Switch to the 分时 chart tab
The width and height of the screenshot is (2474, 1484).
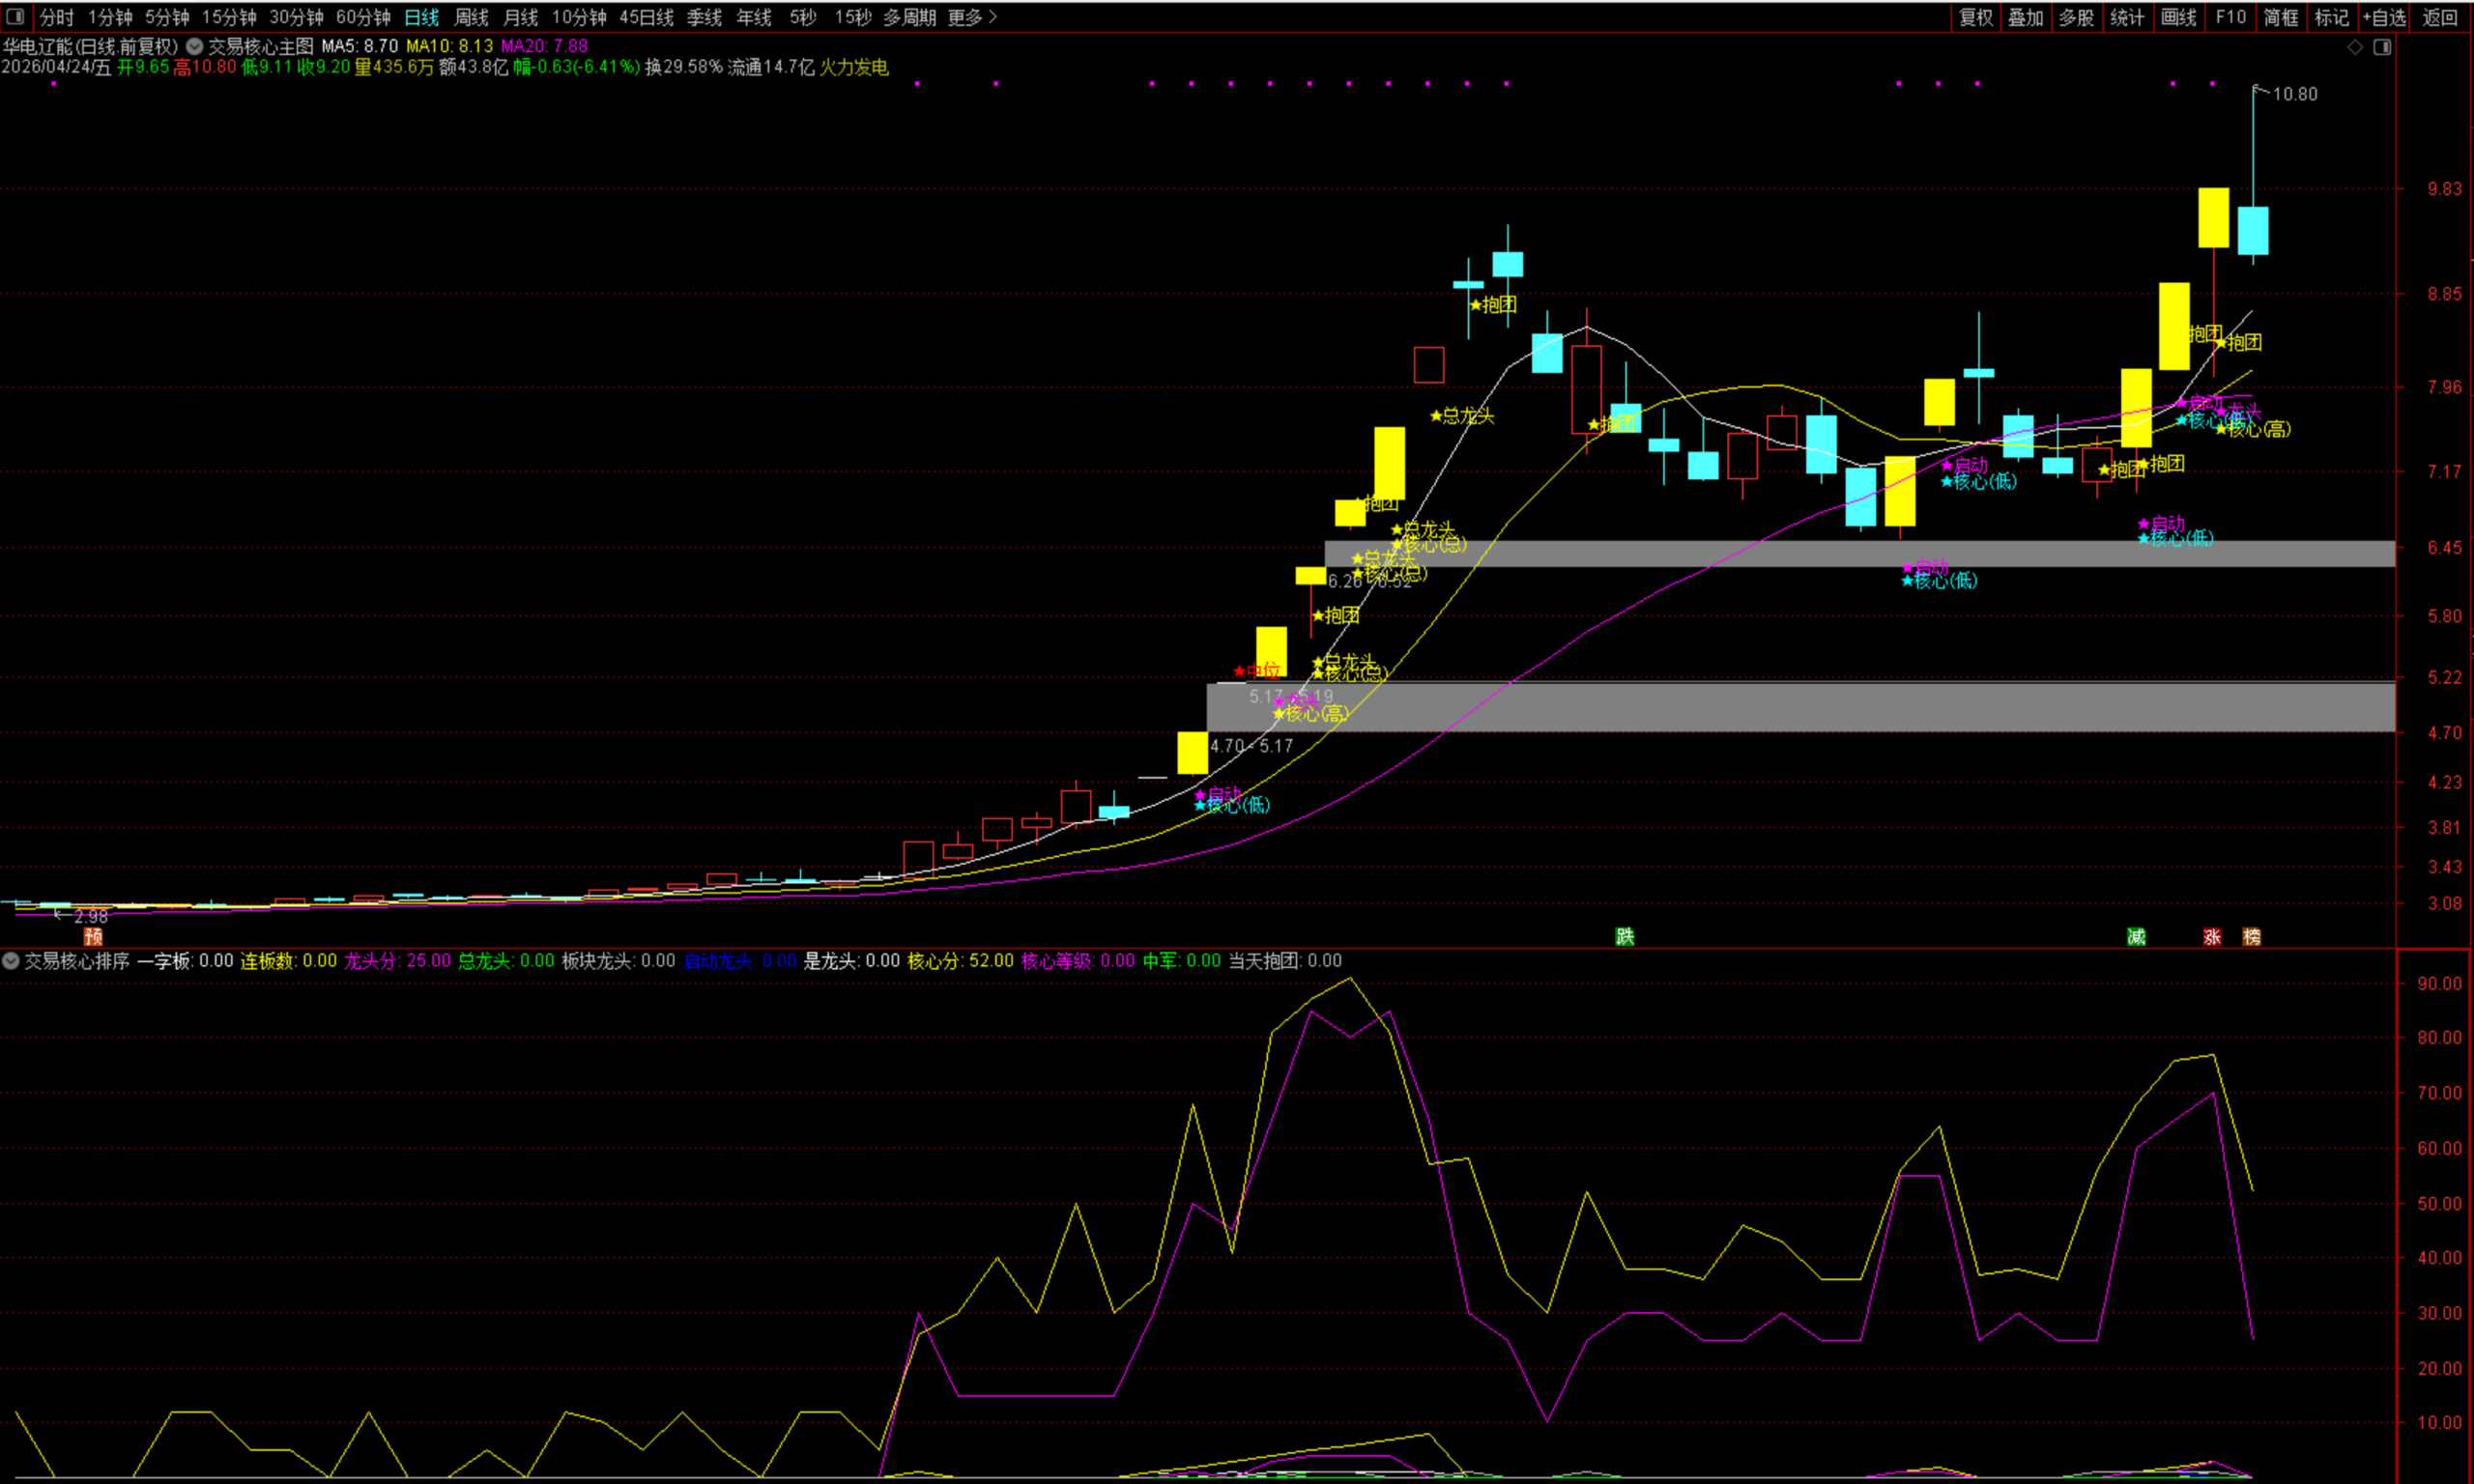coord(57,17)
